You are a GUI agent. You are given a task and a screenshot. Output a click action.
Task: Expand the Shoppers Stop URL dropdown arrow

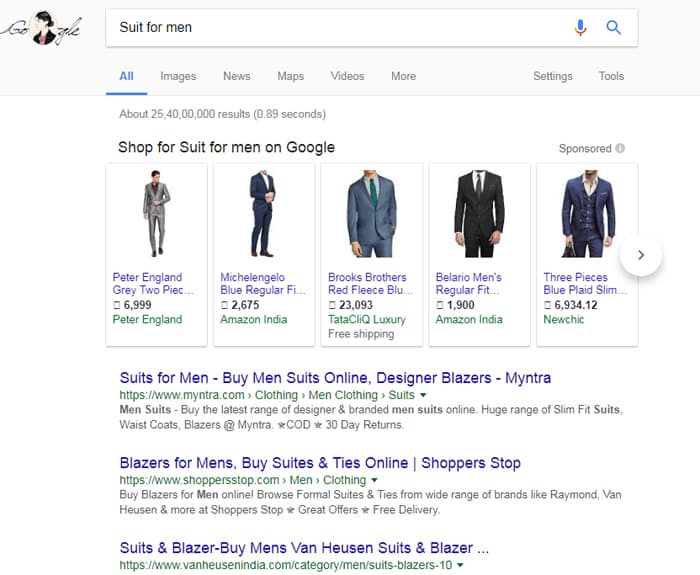(375, 480)
